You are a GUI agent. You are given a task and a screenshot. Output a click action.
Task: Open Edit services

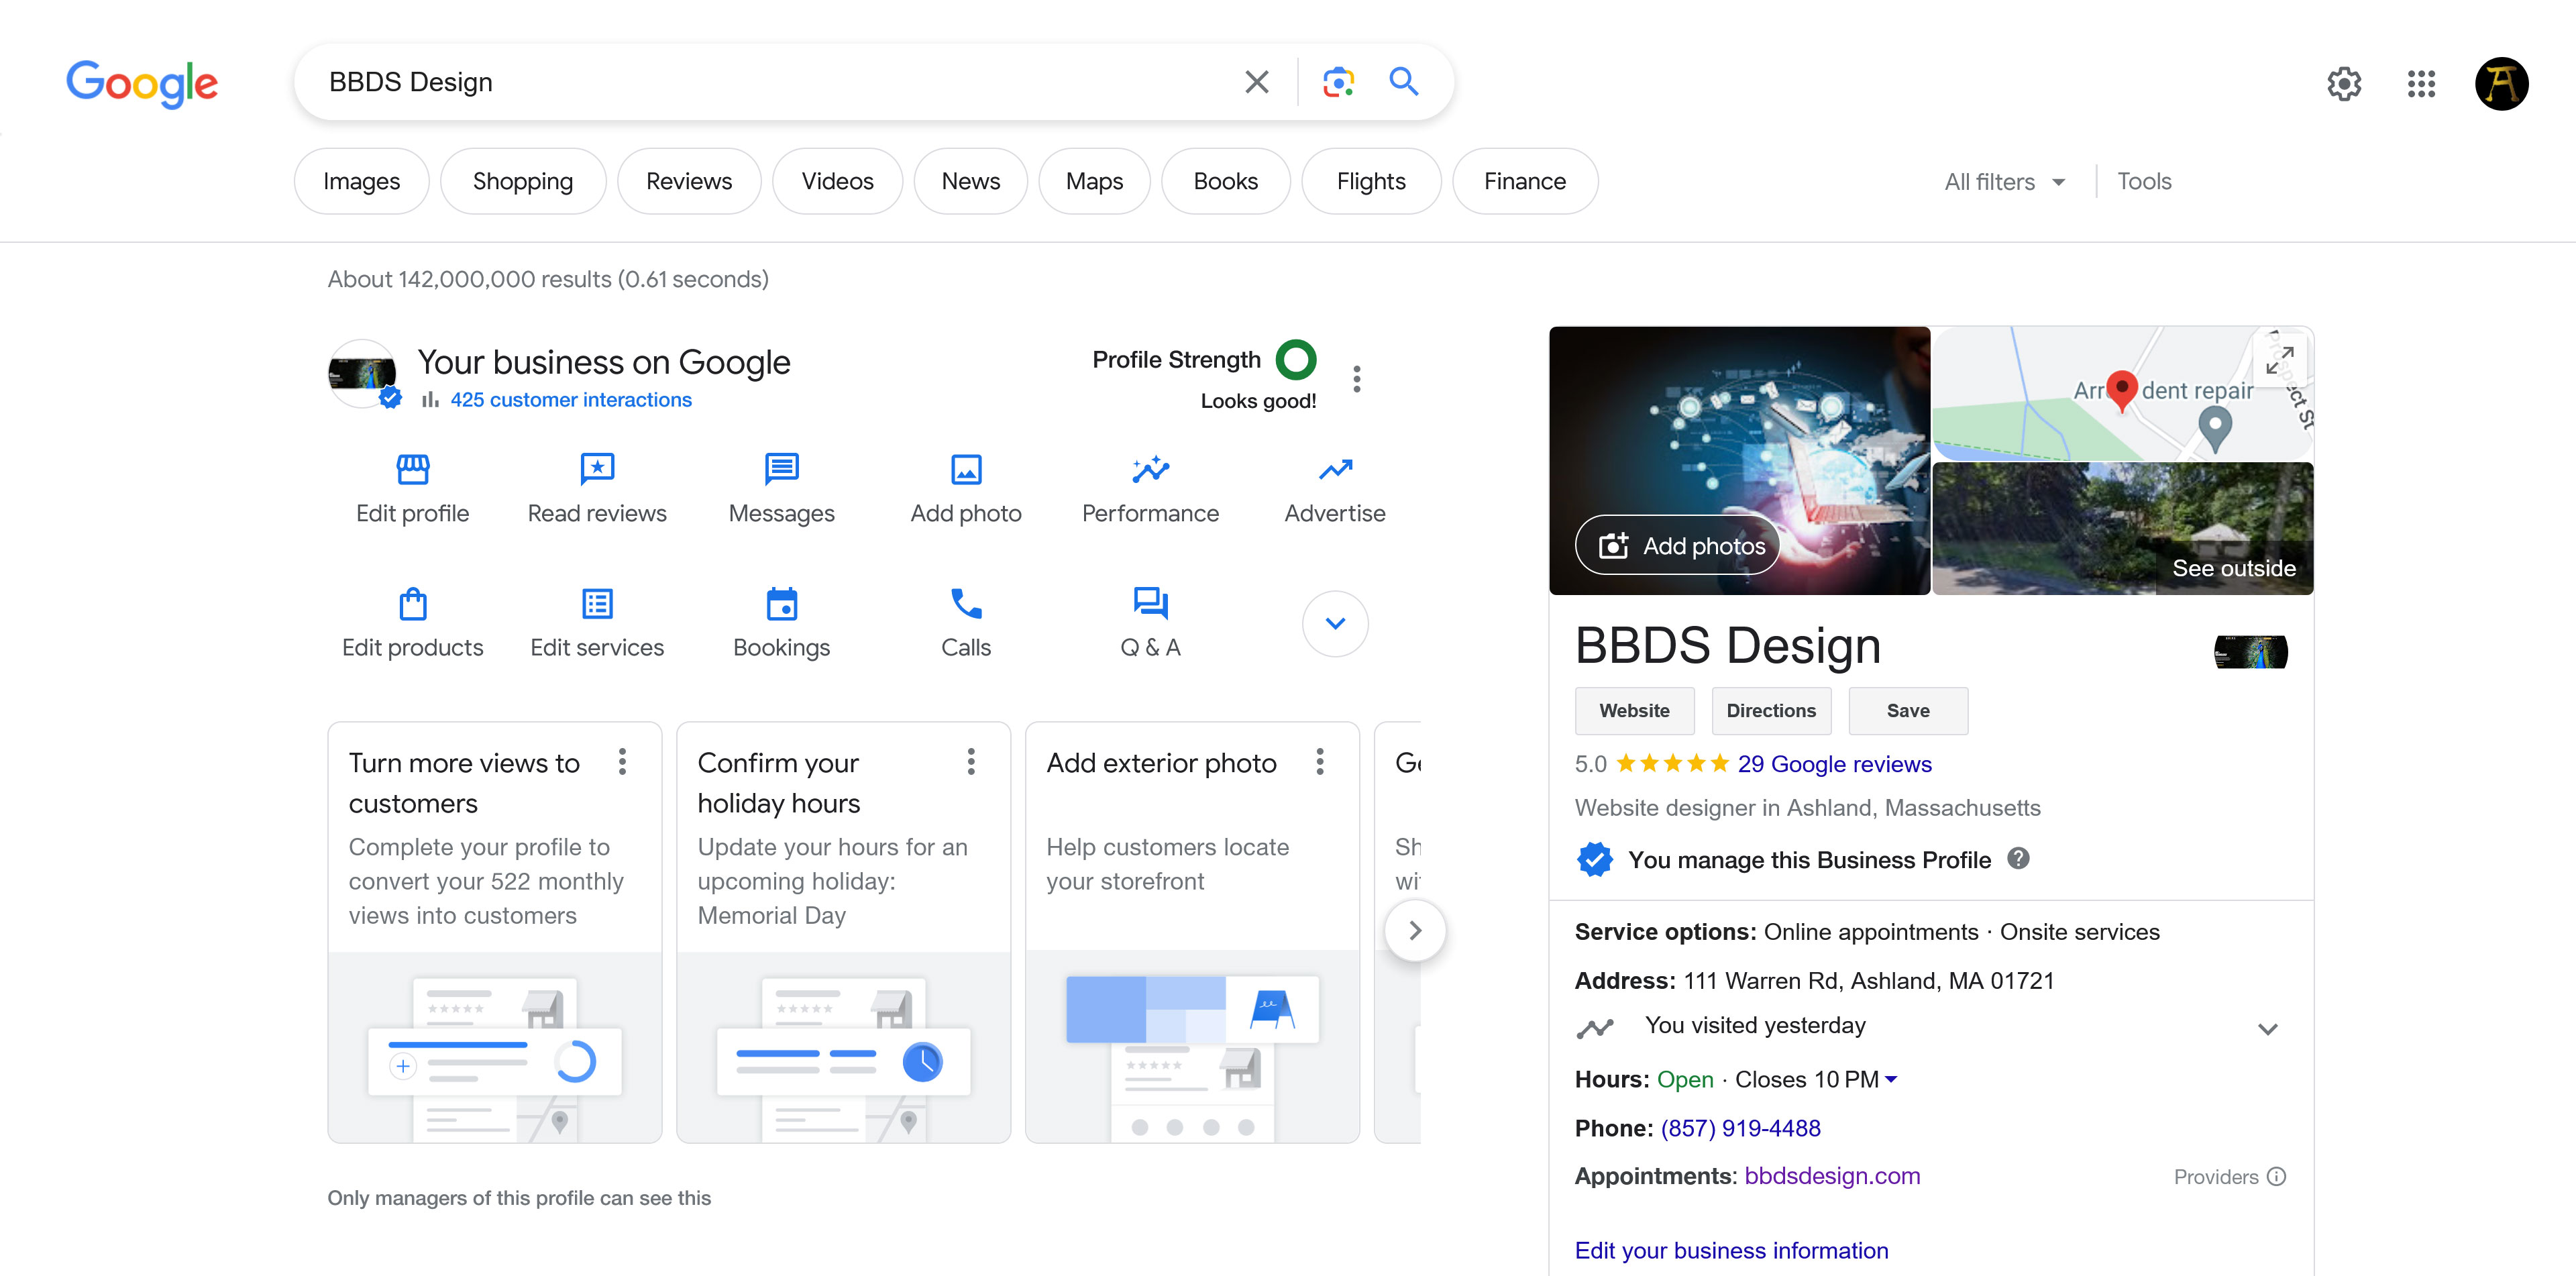tap(597, 623)
